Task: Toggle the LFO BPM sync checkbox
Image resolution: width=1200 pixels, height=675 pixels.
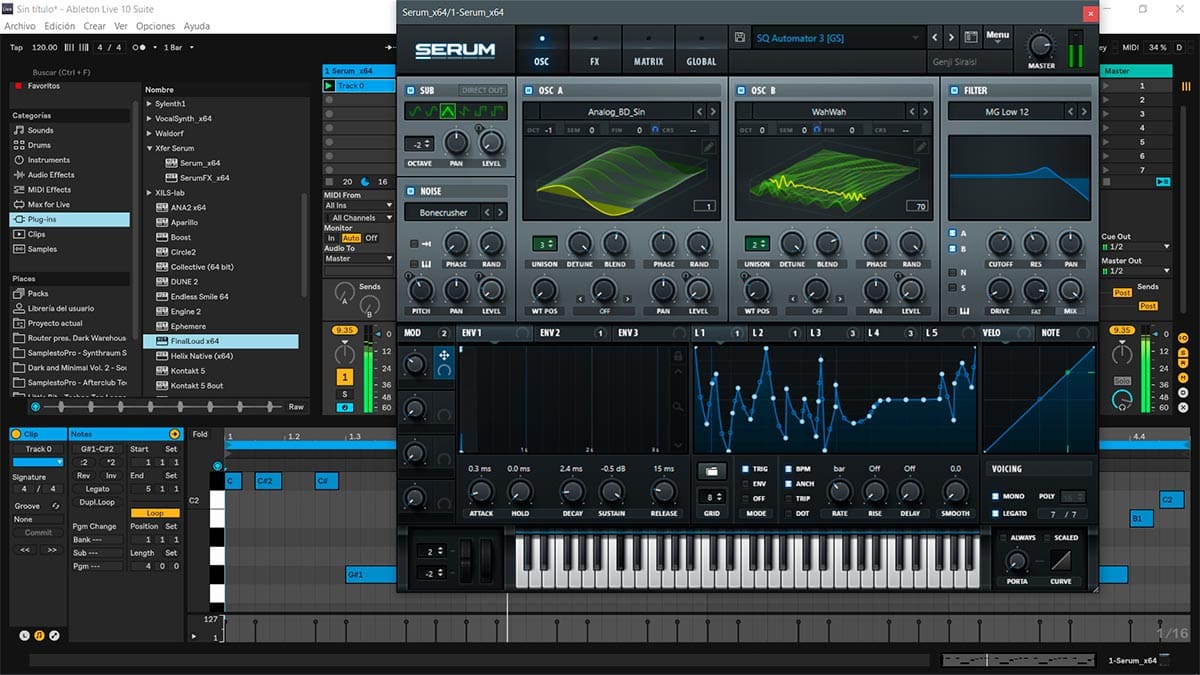Action: coord(788,469)
